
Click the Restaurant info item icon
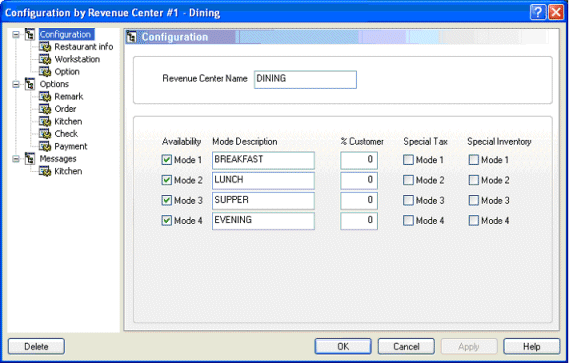(45, 47)
